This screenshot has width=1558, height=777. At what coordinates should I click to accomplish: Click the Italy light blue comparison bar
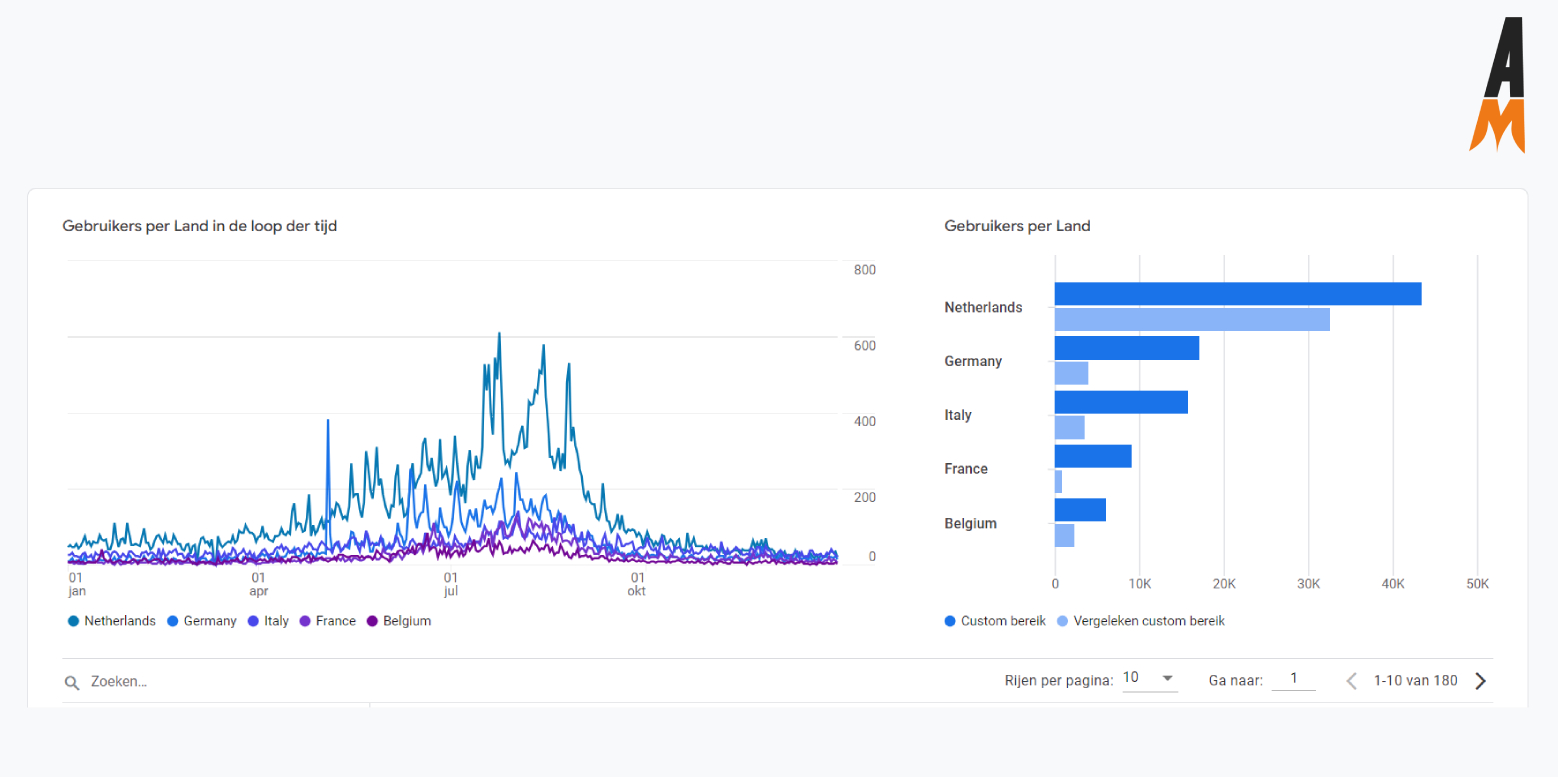click(1069, 427)
